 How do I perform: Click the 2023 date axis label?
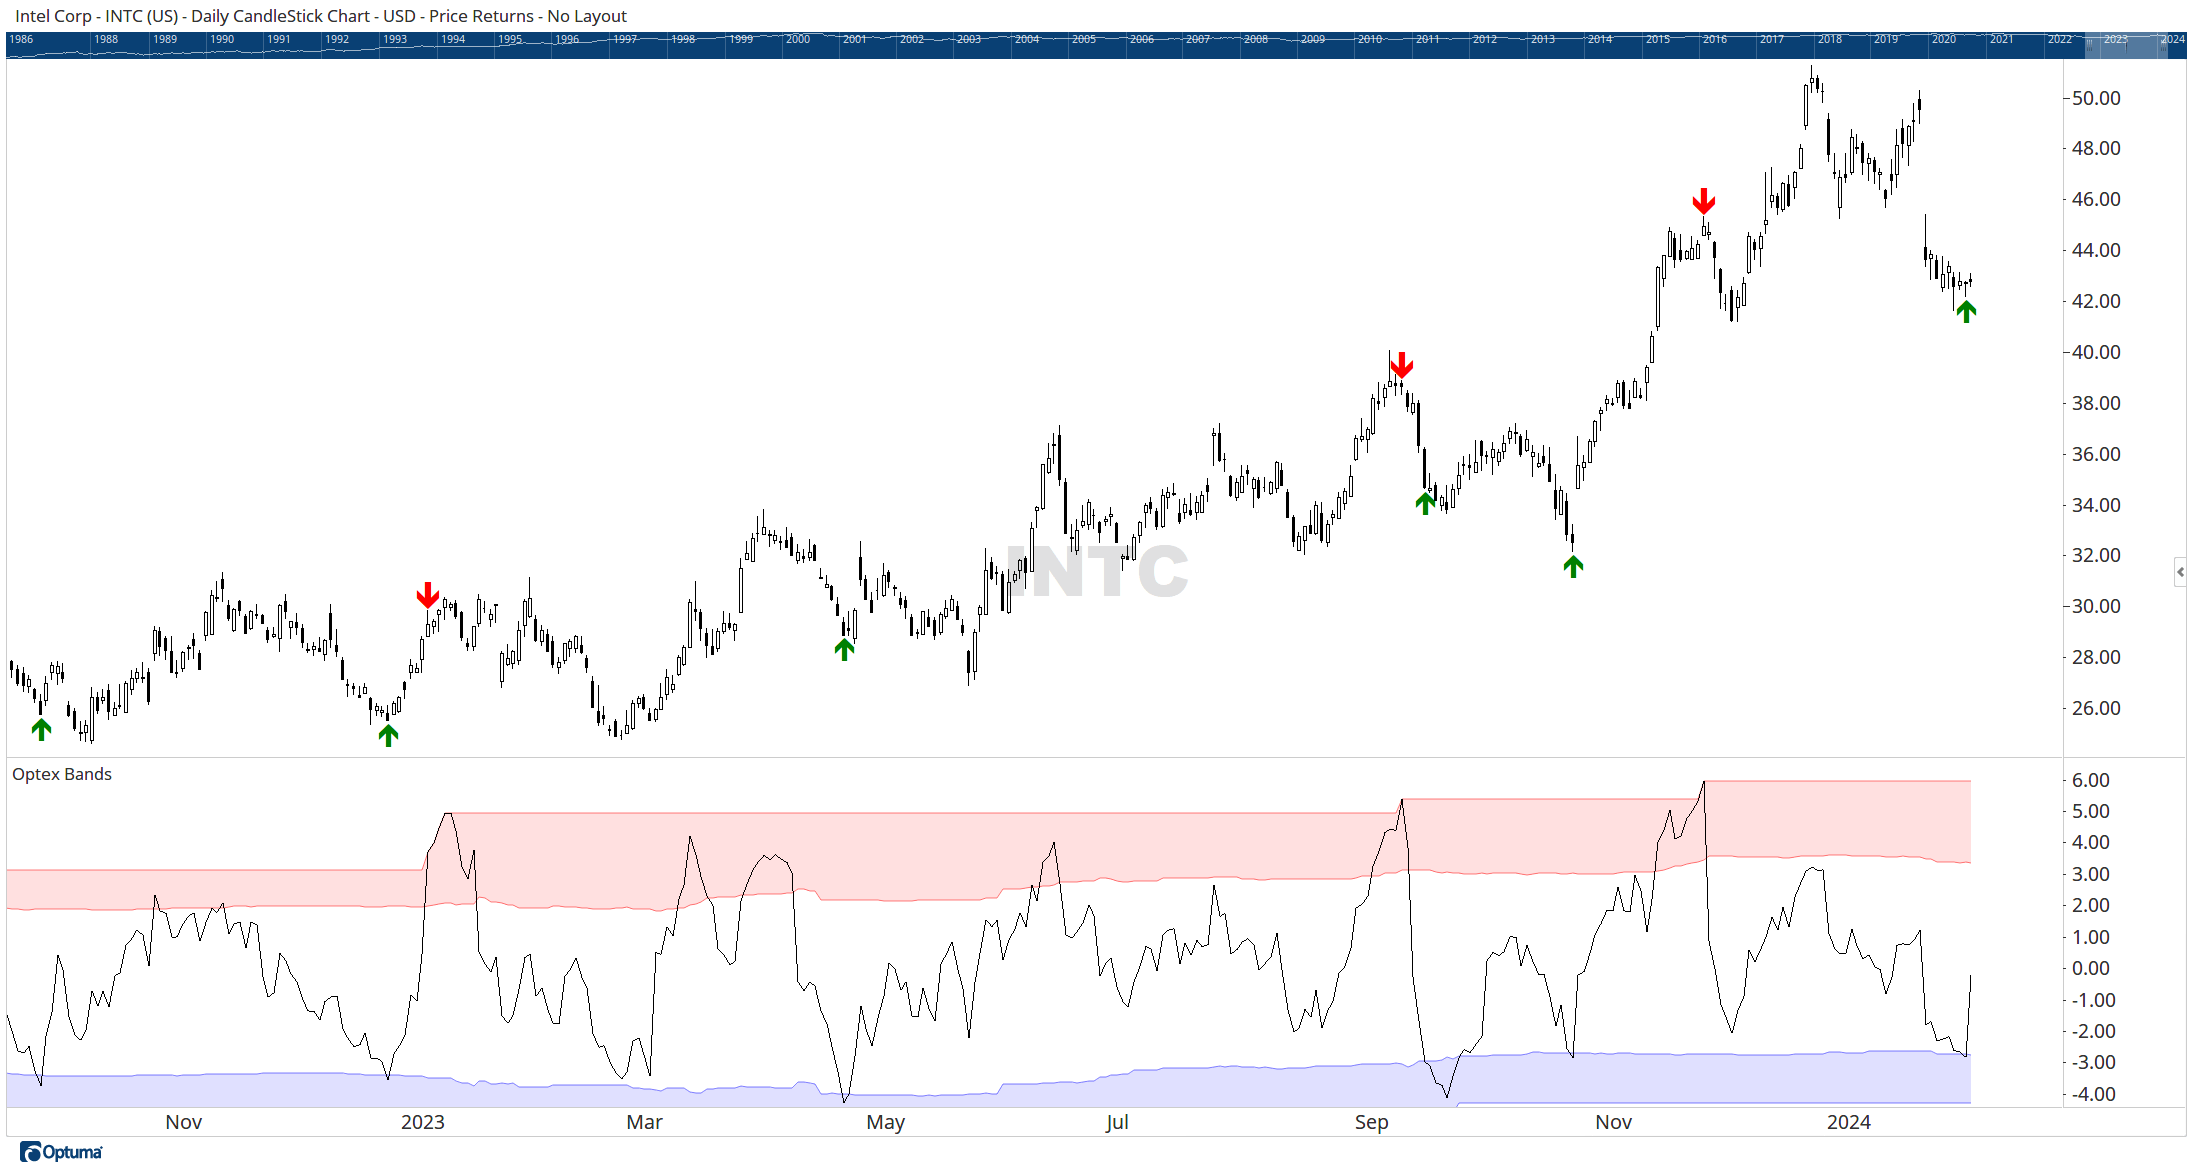tap(423, 1122)
